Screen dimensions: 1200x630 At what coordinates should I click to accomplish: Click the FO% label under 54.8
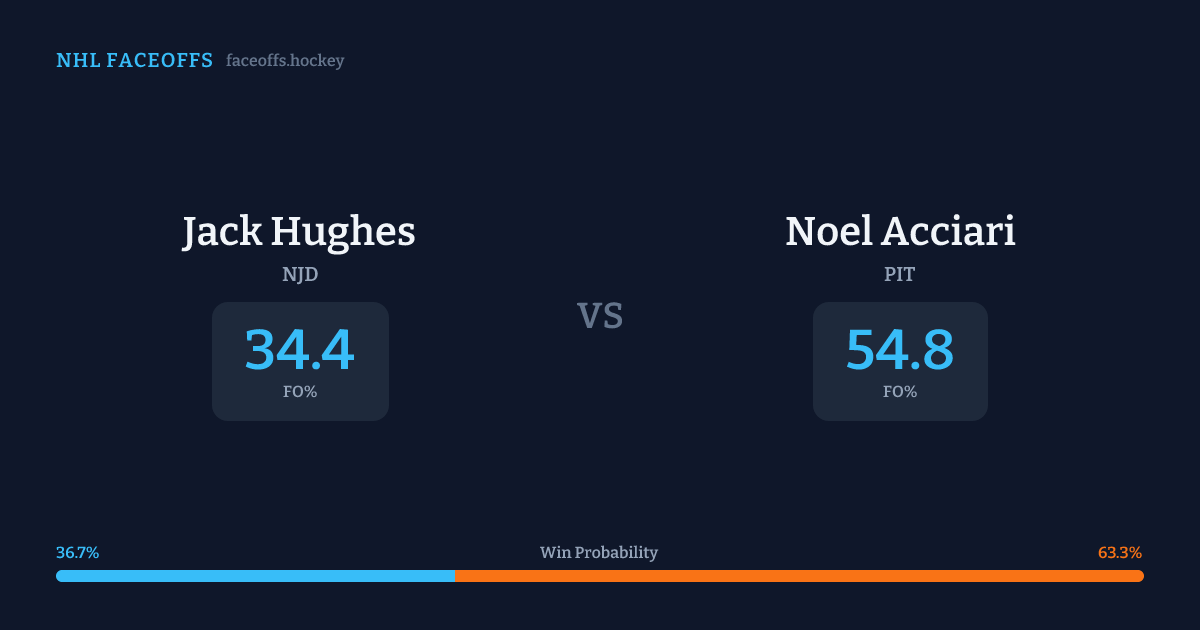[900, 392]
